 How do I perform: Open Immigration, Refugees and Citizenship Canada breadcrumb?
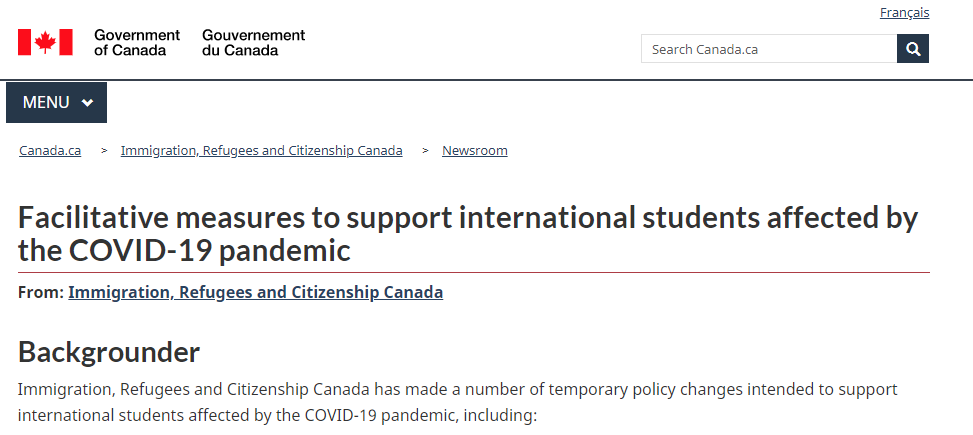[261, 151]
